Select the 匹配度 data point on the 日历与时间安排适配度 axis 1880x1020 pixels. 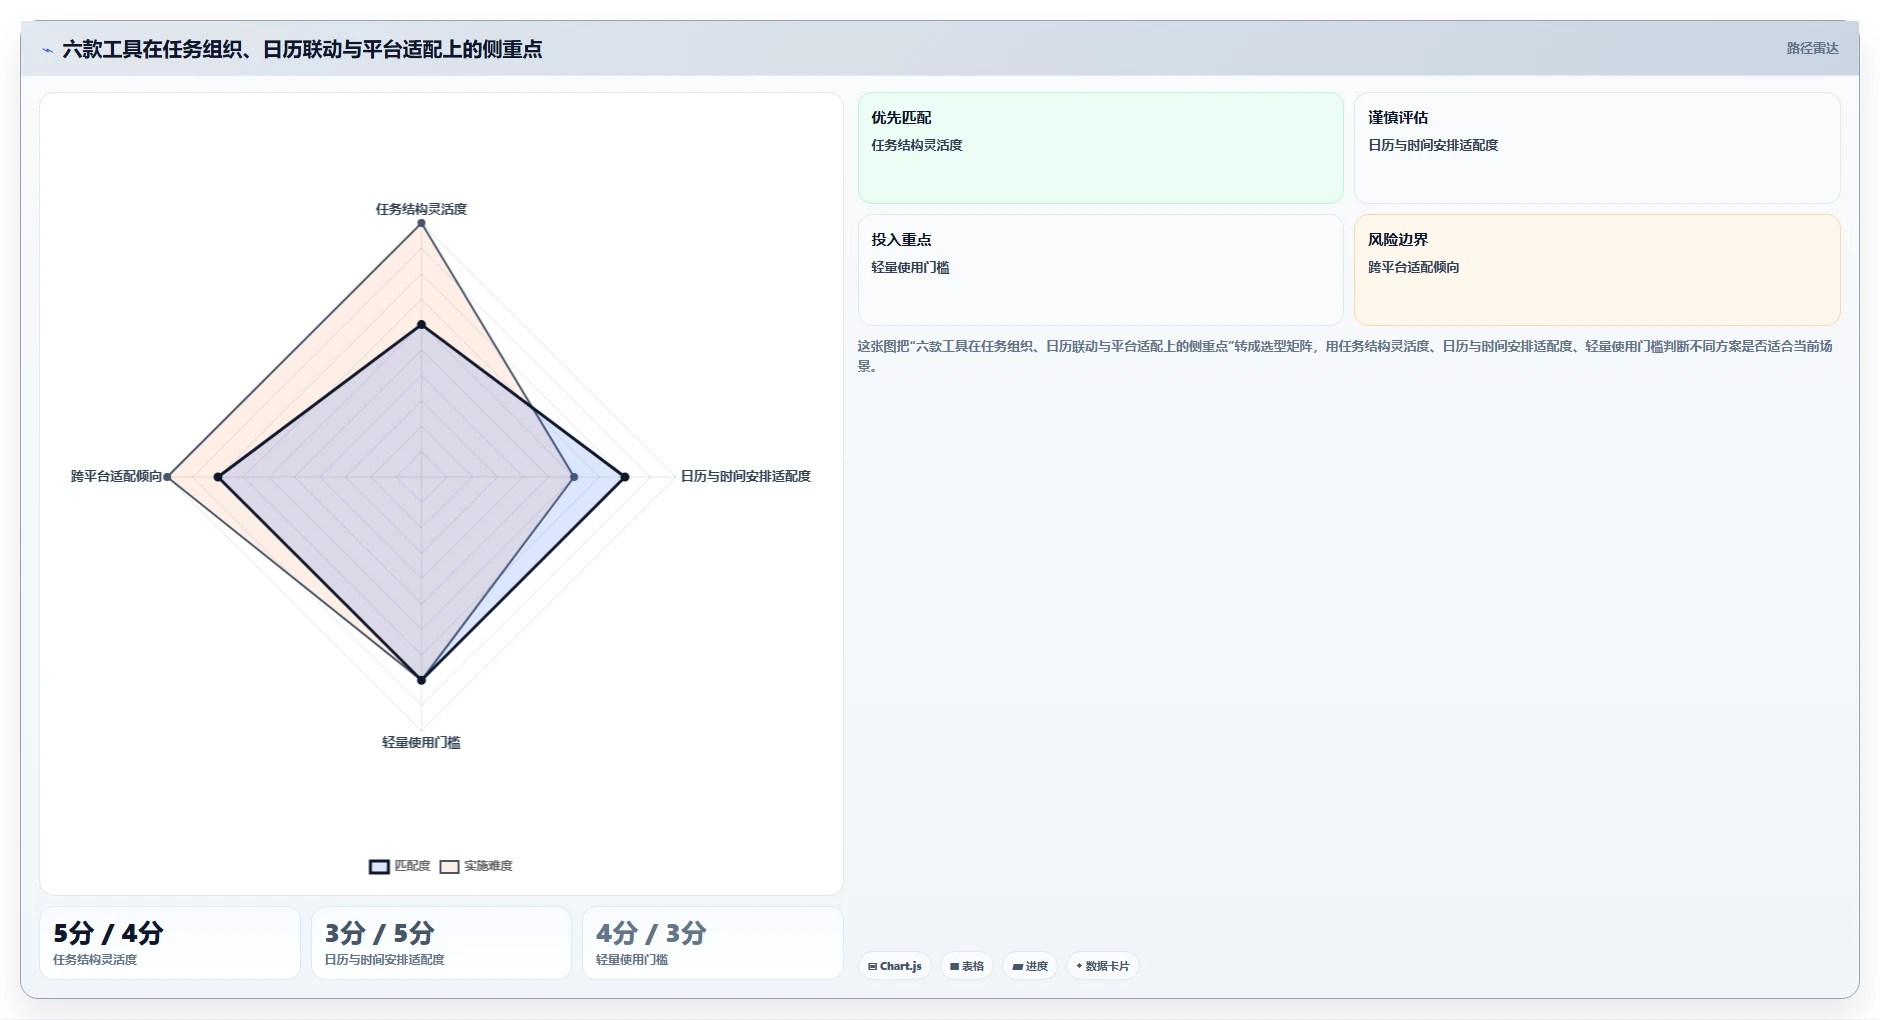[625, 477]
